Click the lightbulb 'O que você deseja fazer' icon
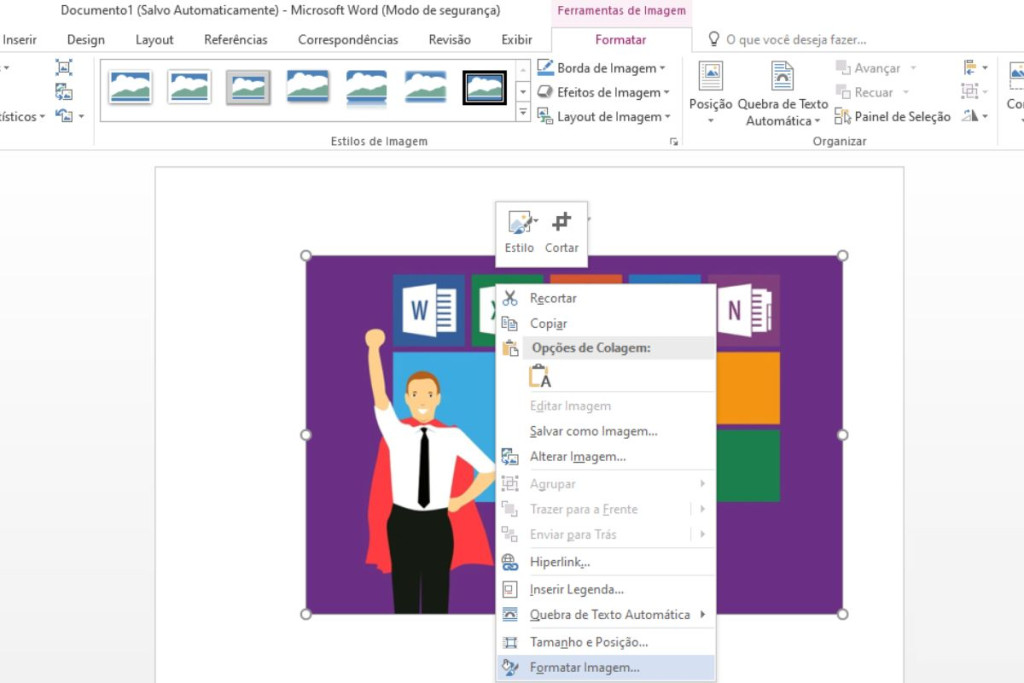 714,40
